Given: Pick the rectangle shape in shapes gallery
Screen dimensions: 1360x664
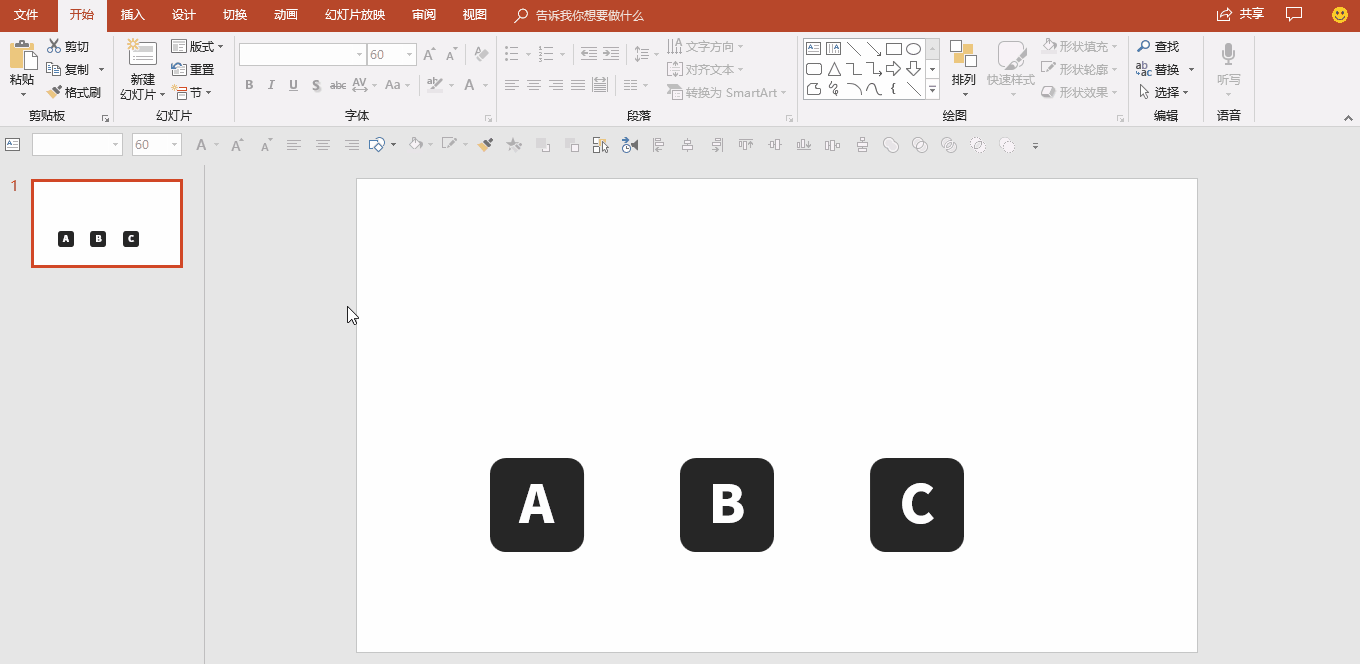Looking at the screenshot, I should 893,48.
